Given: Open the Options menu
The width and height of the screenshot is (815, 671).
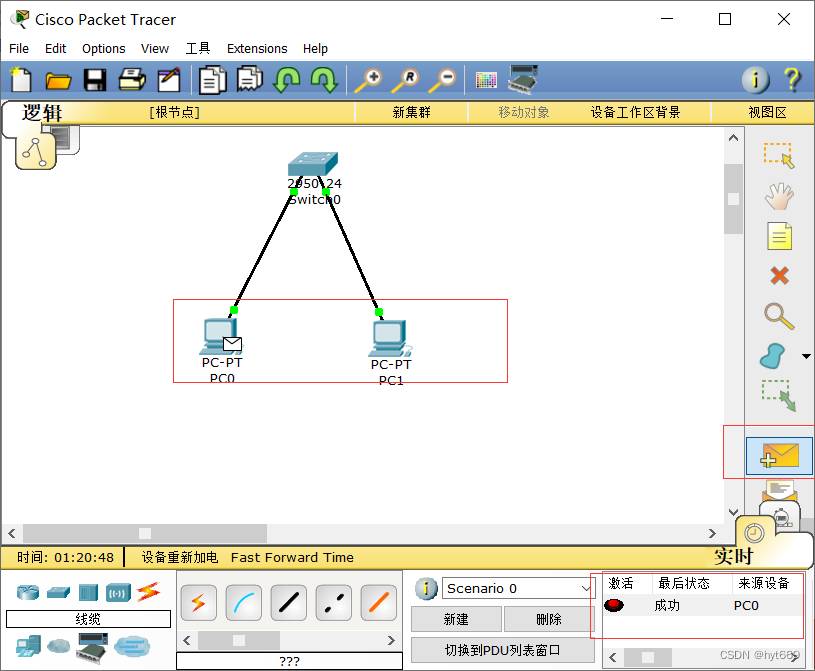Looking at the screenshot, I should (x=103, y=49).
